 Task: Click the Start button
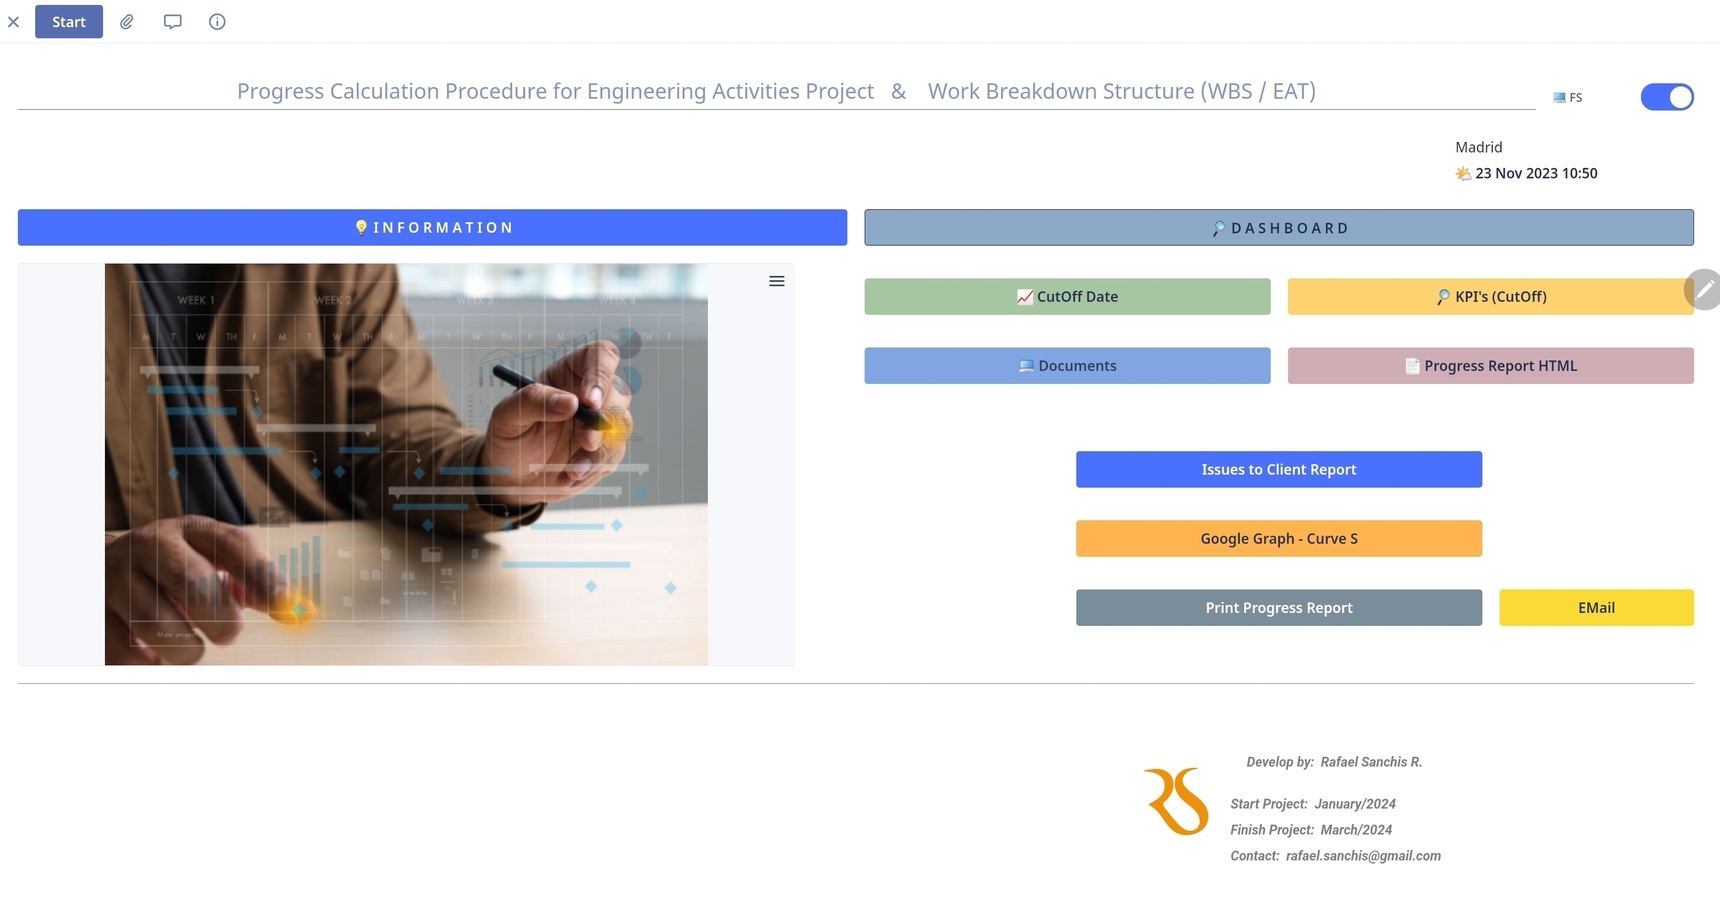tap(69, 22)
